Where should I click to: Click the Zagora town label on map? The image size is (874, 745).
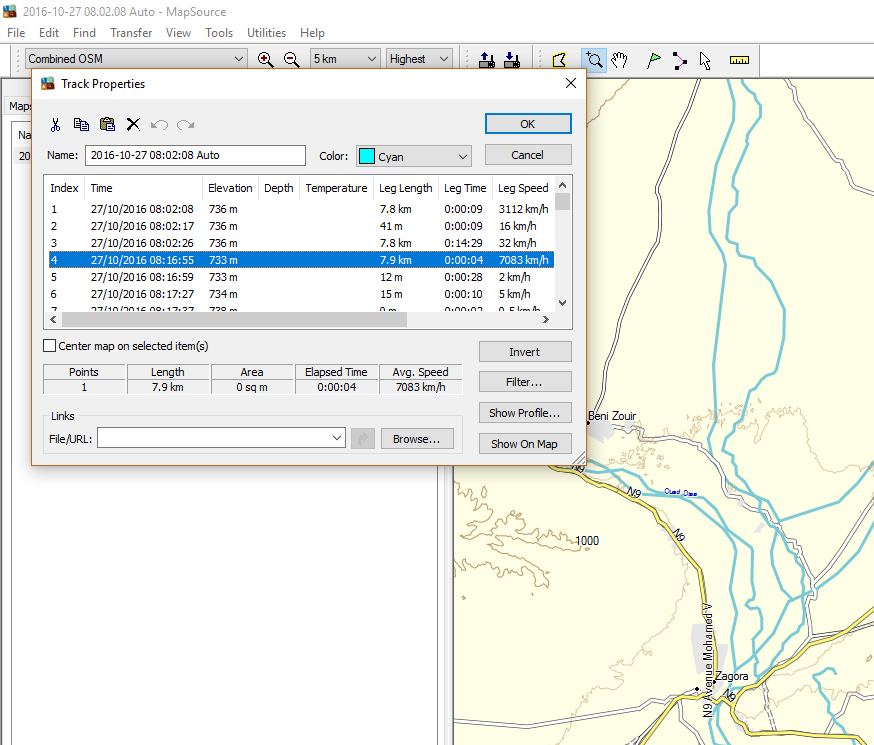(x=731, y=676)
